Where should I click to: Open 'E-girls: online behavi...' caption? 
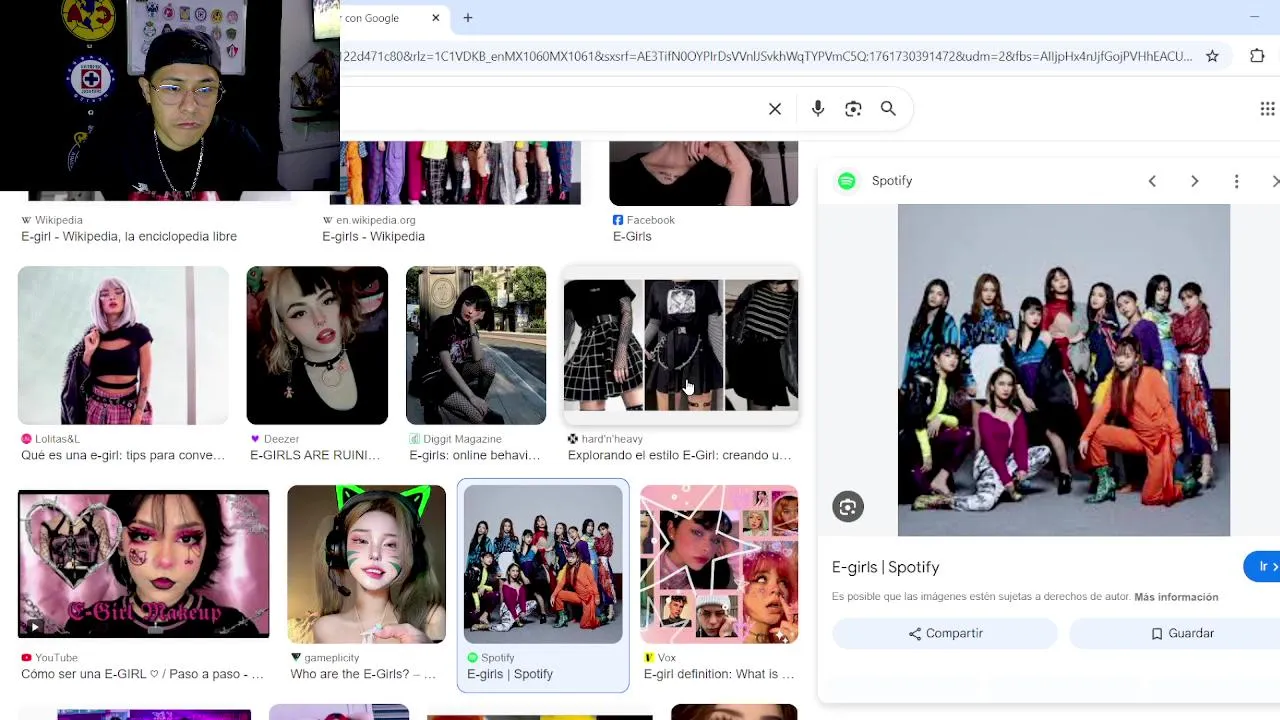point(474,455)
